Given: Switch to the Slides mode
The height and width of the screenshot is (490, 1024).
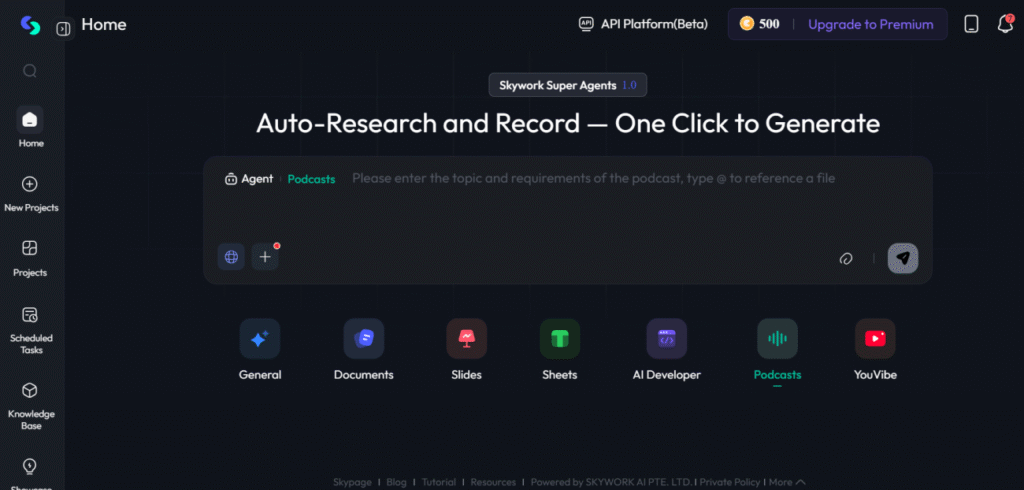Looking at the screenshot, I should click(466, 349).
